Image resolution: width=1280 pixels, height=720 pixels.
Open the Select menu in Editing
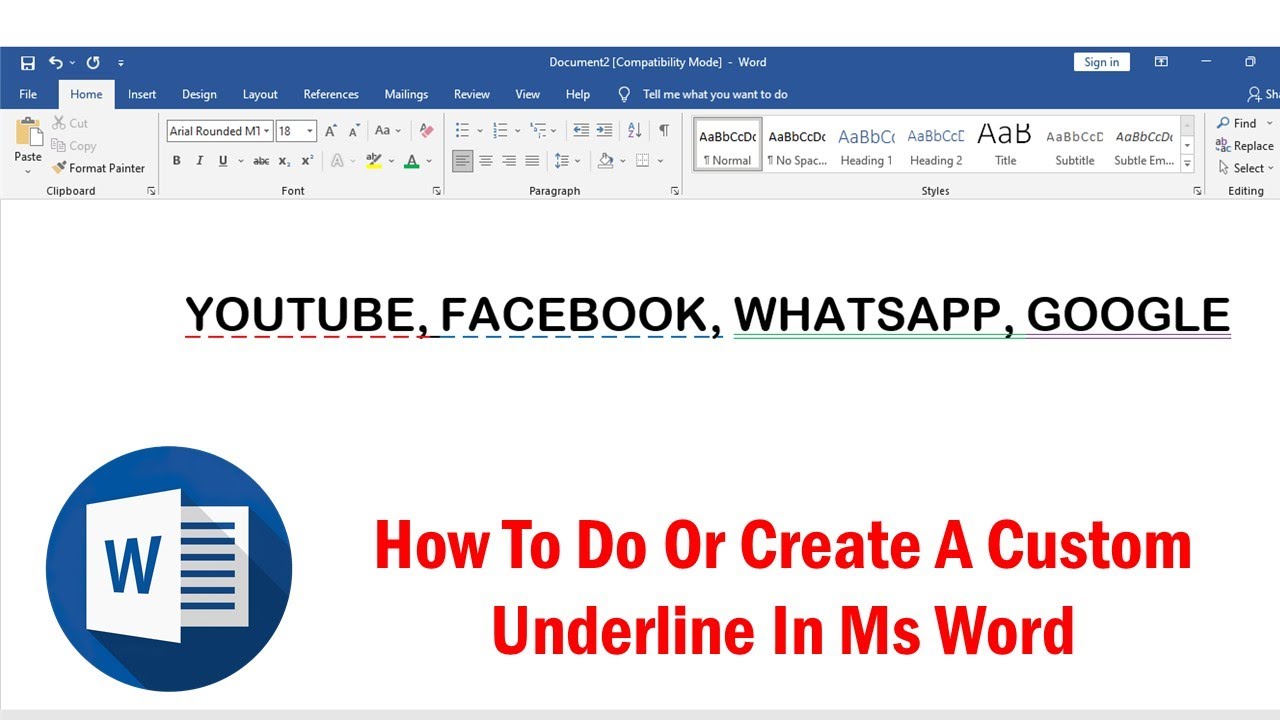point(1245,168)
